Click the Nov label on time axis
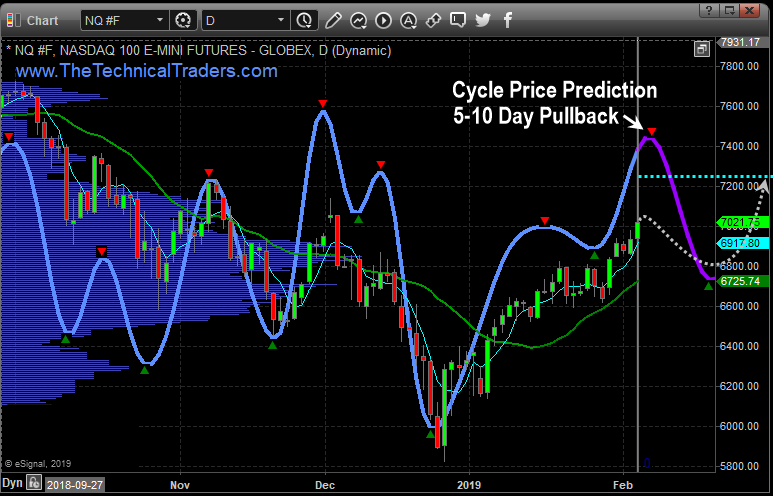The width and height of the screenshot is (773, 496). pyautogui.click(x=180, y=485)
